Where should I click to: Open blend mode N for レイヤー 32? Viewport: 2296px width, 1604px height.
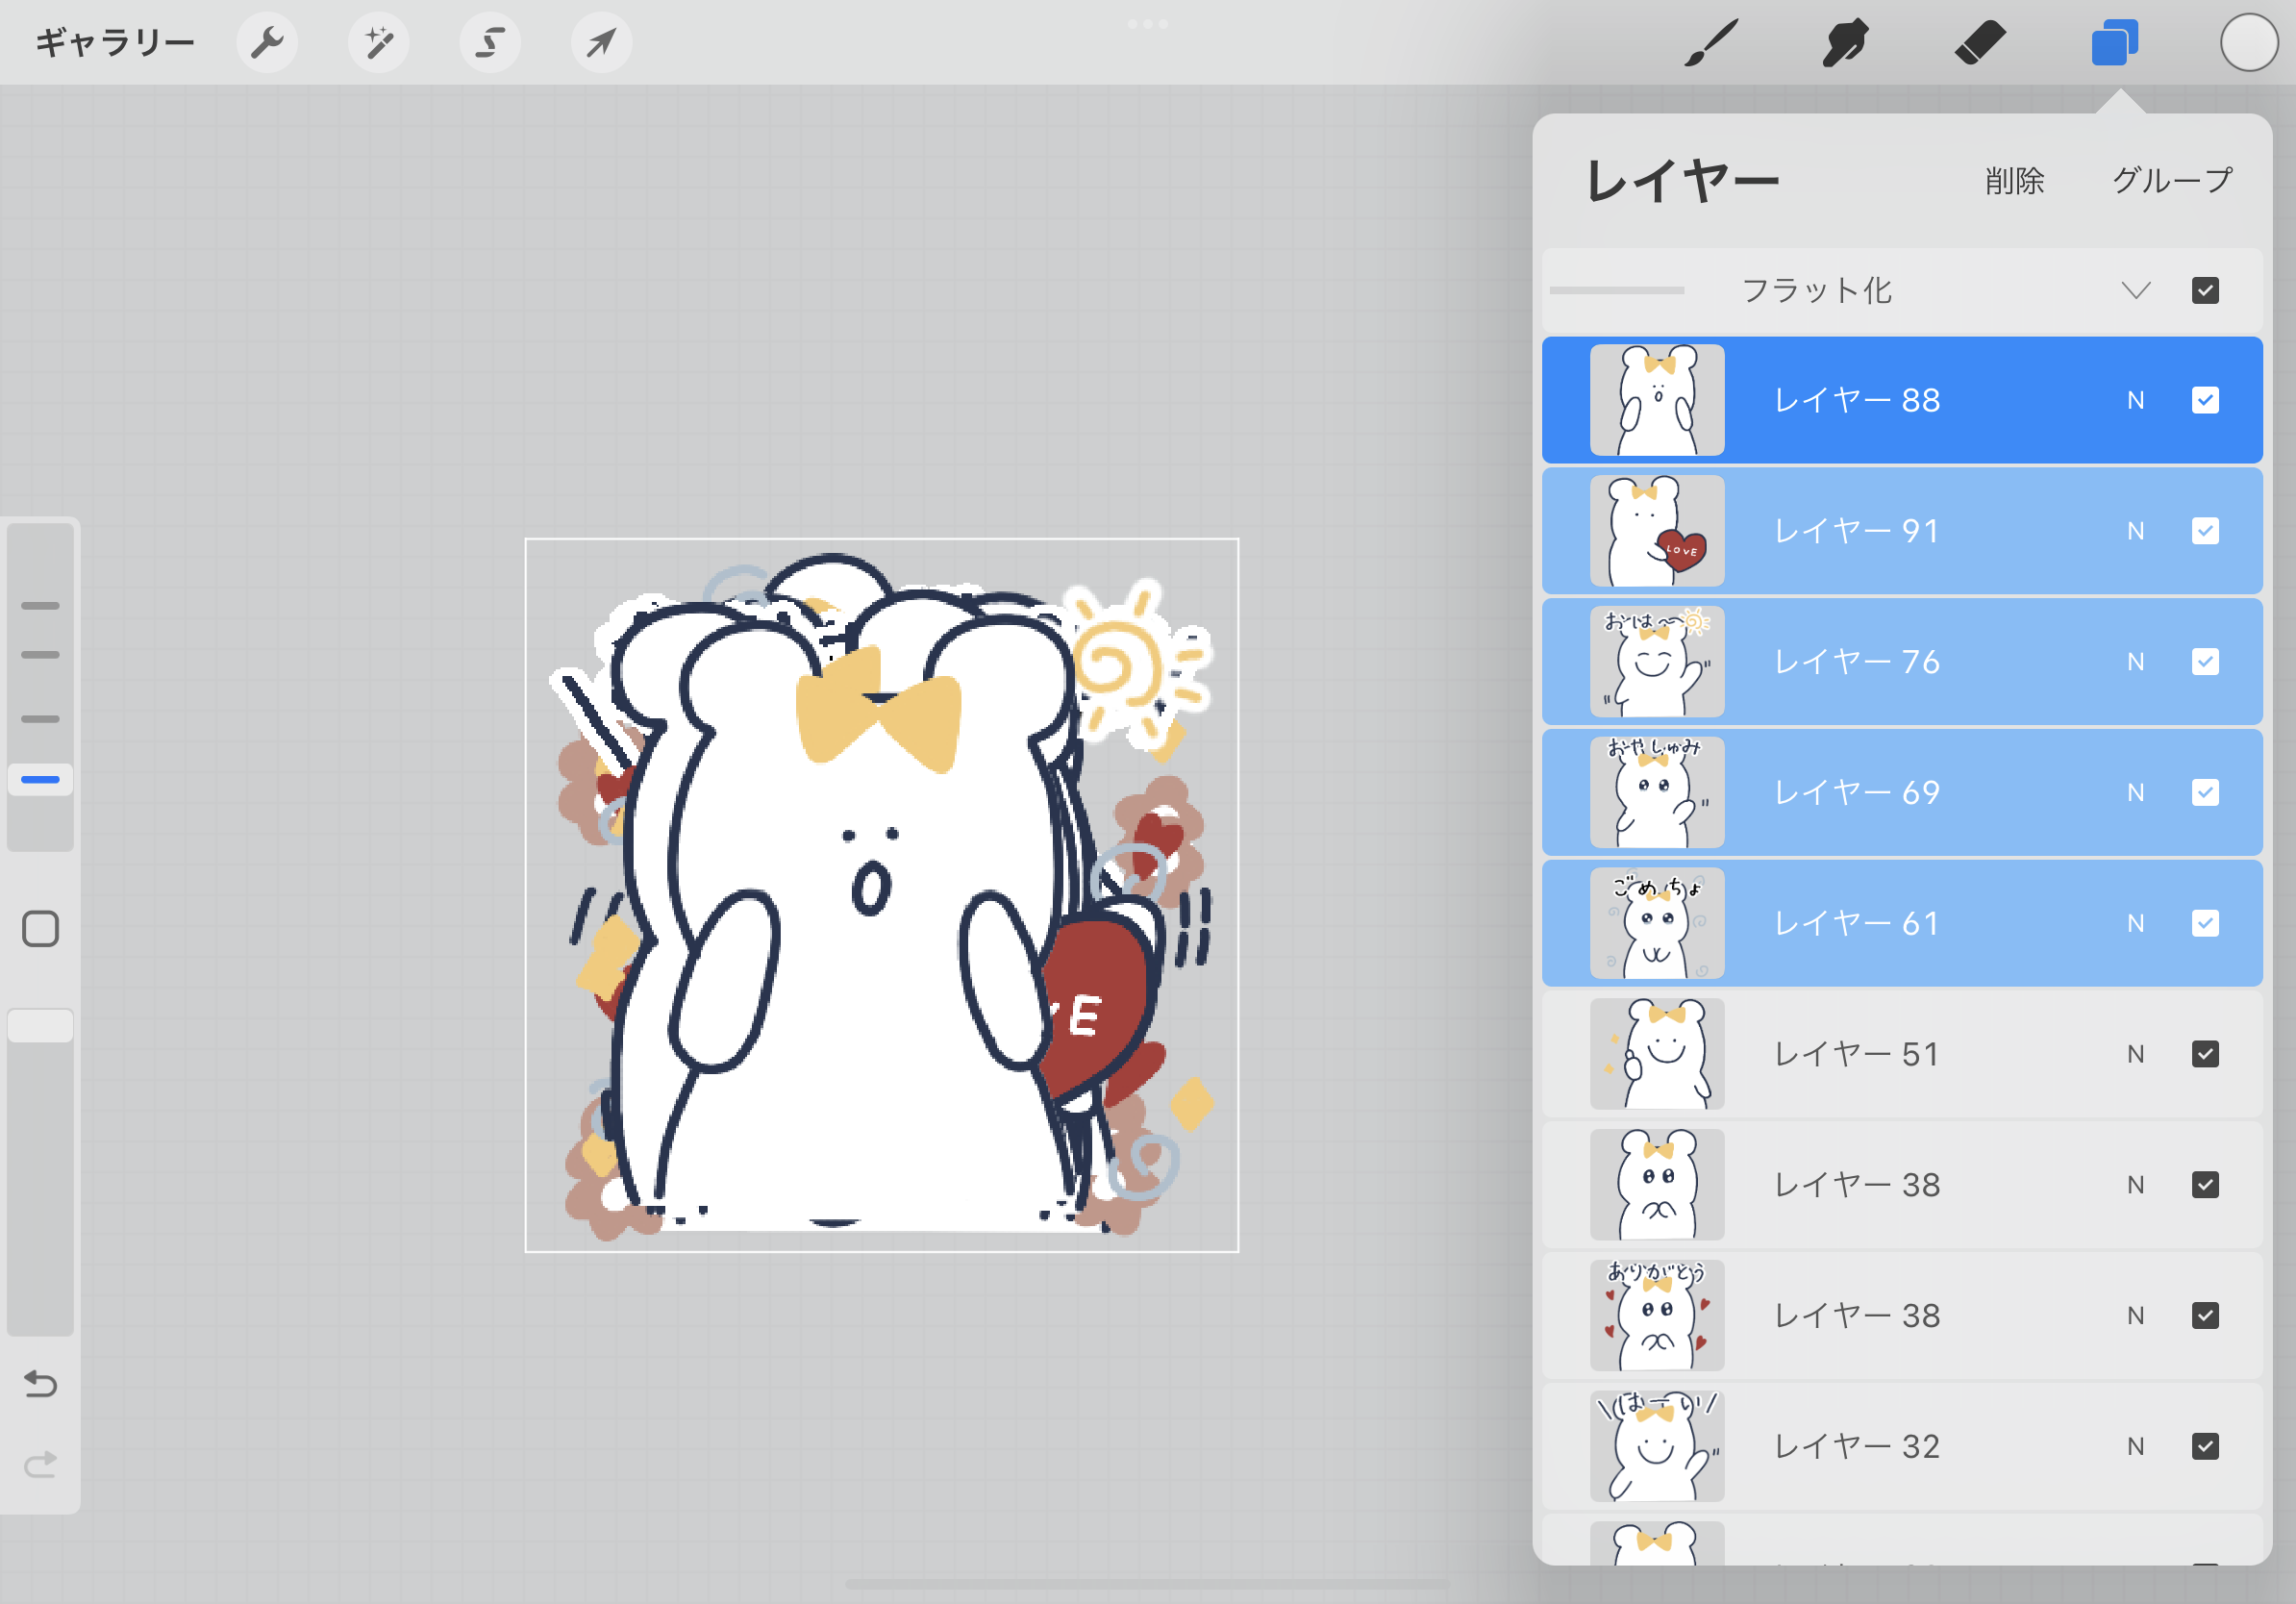(2135, 1446)
